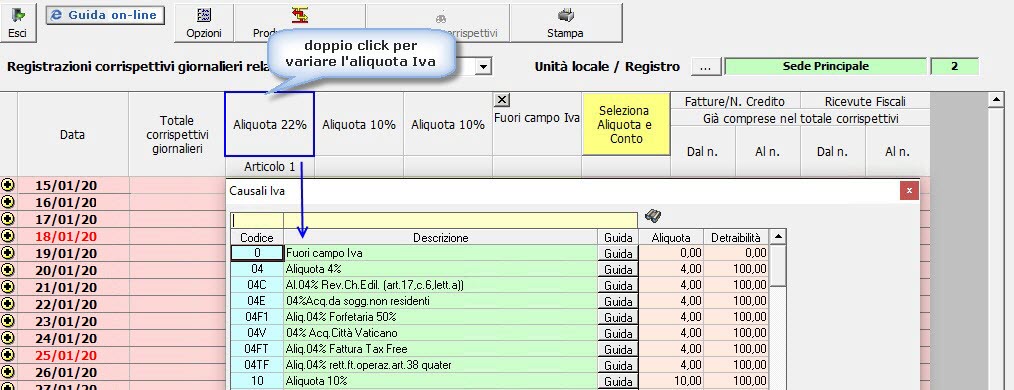Screen dimensions: 1014x390
Task: Click the Descrizione column header
Action: coord(440,237)
